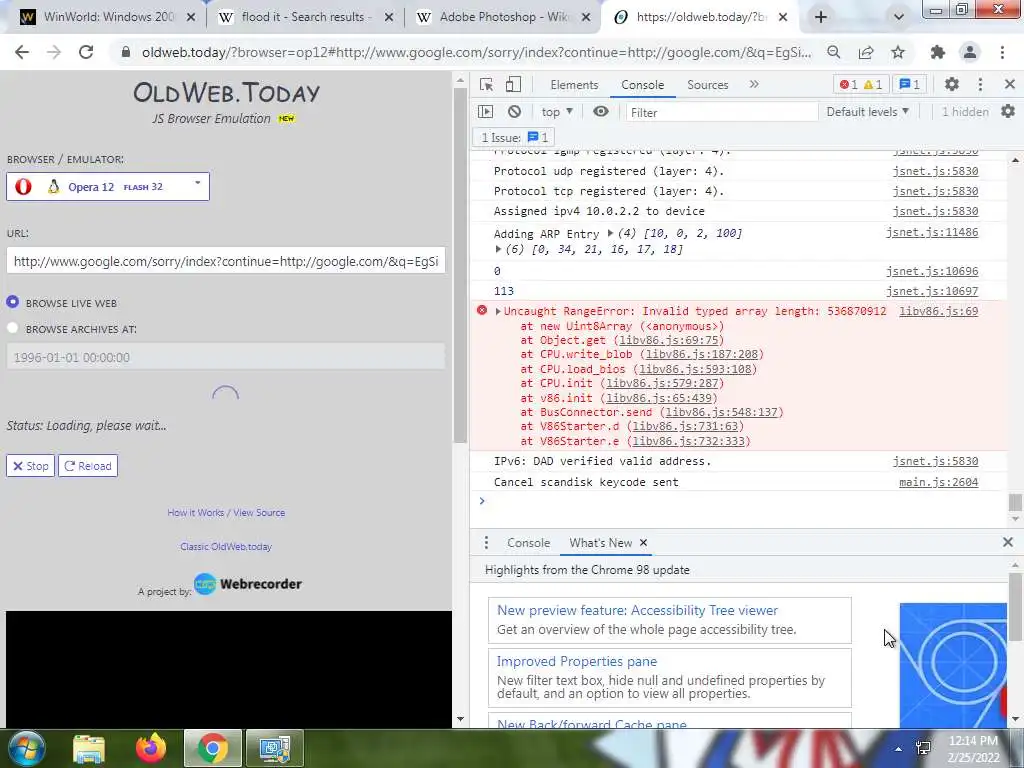Close the bottom drawer panel

click(x=1008, y=542)
